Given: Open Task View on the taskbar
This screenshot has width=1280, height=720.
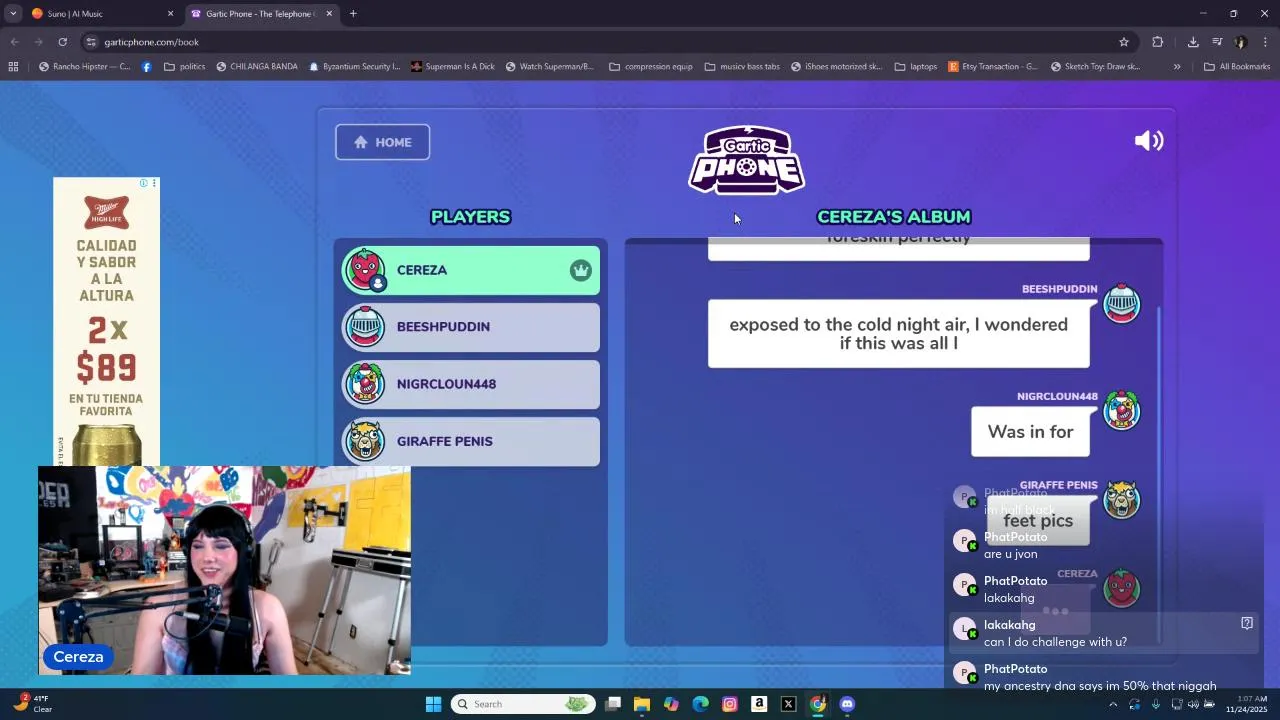Looking at the screenshot, I should [x=613, y=704].
